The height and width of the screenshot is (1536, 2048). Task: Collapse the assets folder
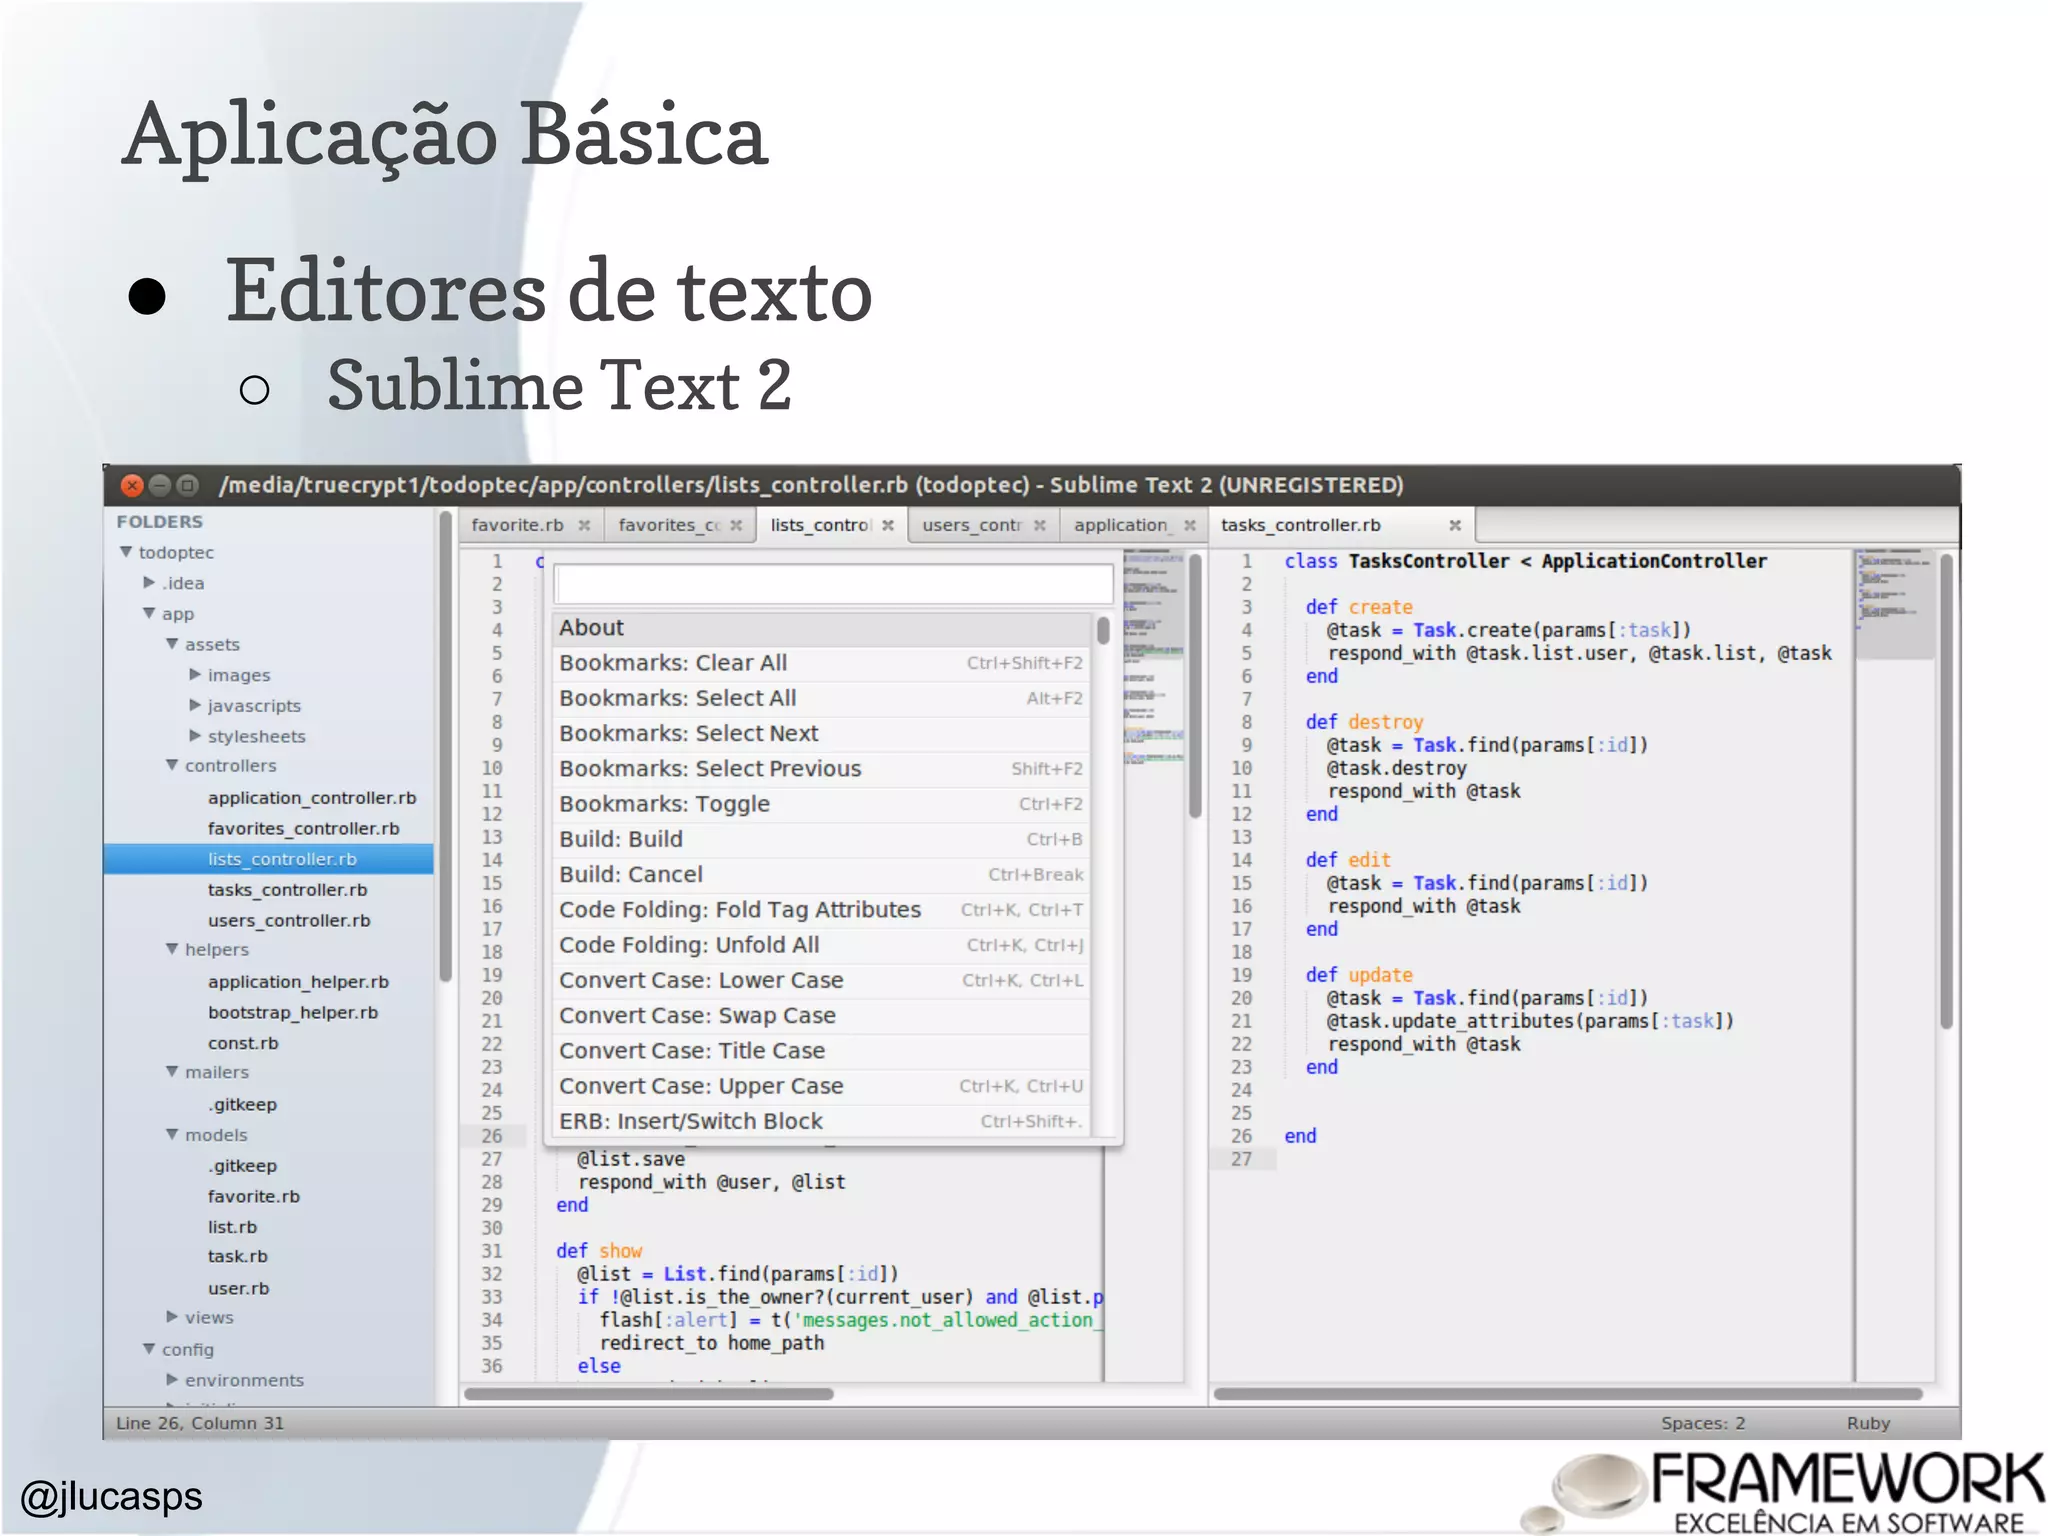[172, 645]
